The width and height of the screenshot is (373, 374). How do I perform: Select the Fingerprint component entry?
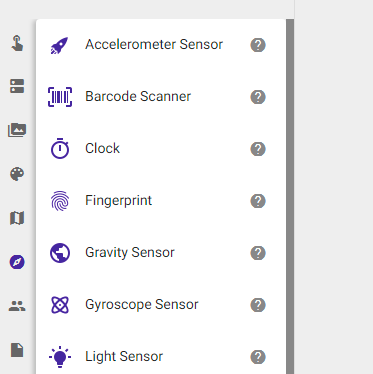(161, 201)
